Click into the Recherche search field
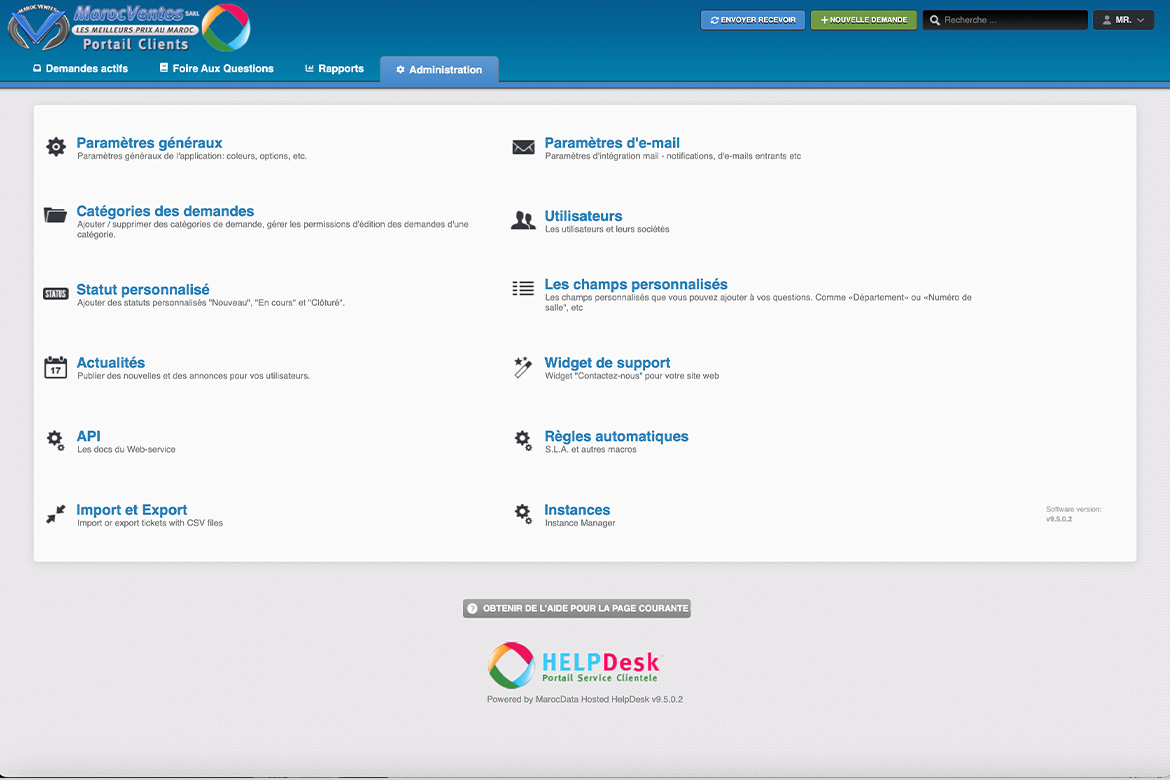 (1010, 20)
